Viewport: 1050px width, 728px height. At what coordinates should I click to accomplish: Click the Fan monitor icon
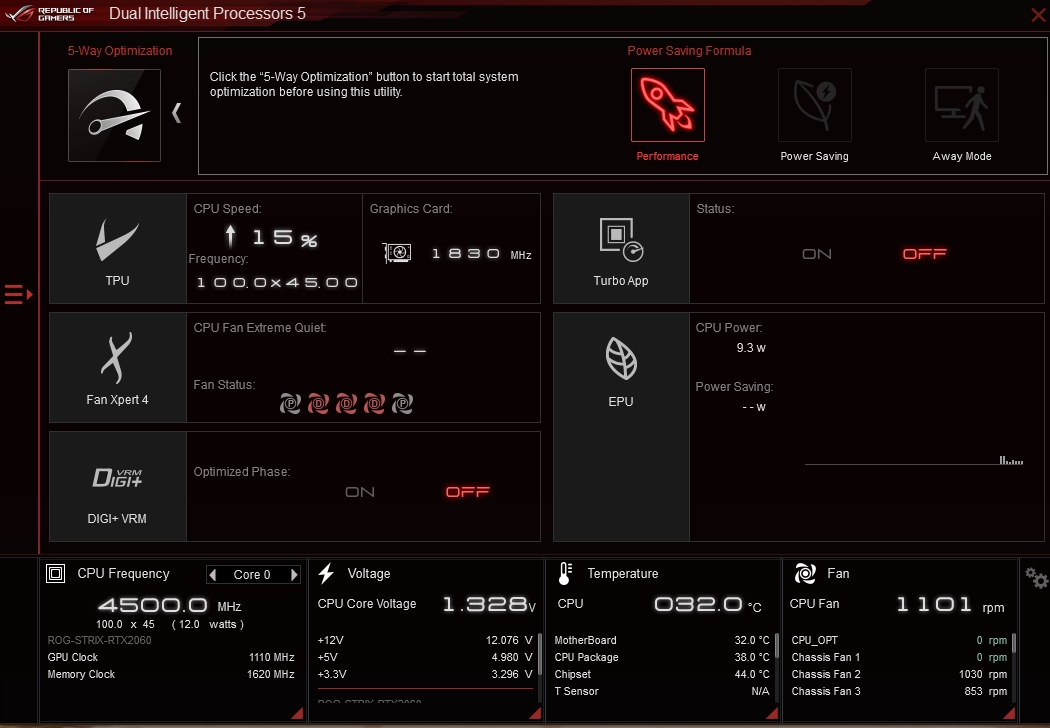805,573
